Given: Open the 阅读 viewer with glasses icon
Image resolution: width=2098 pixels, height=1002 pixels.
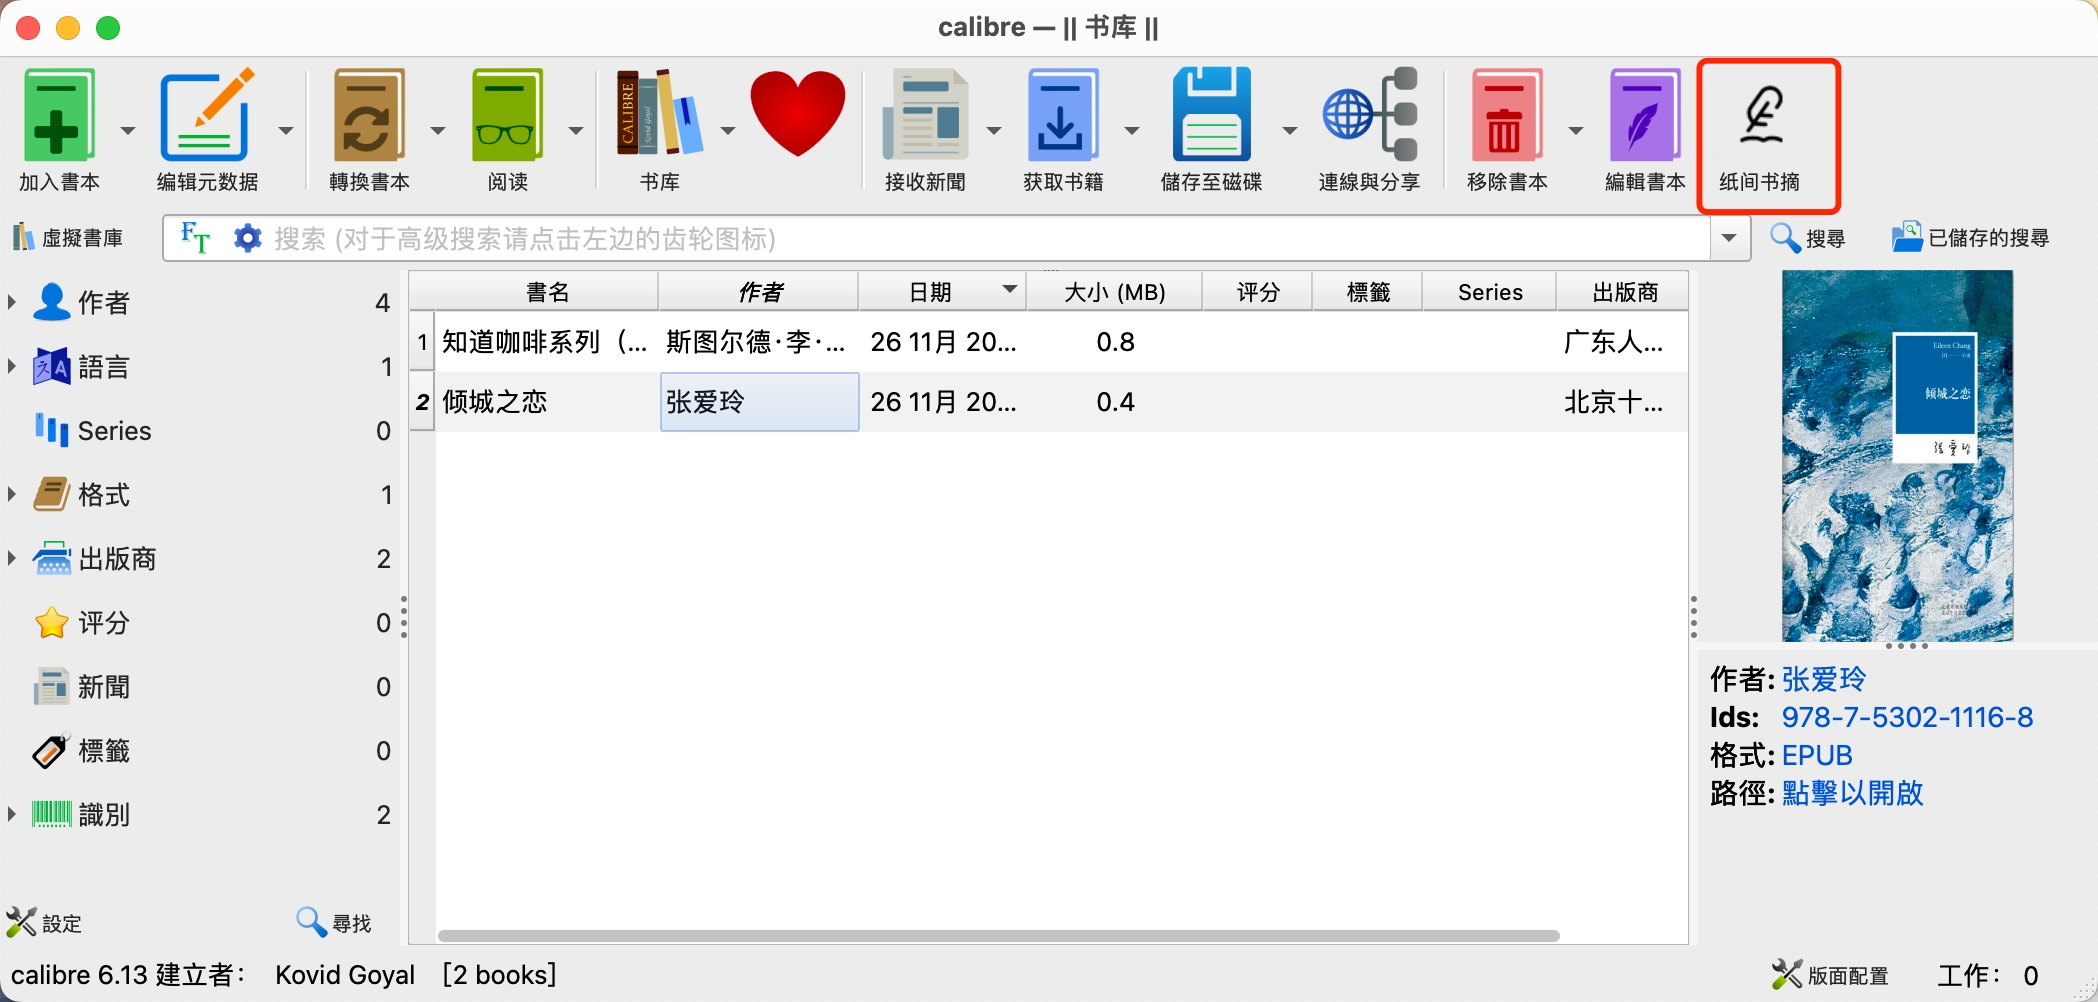Looking at the screenshot, I should 507,115.
